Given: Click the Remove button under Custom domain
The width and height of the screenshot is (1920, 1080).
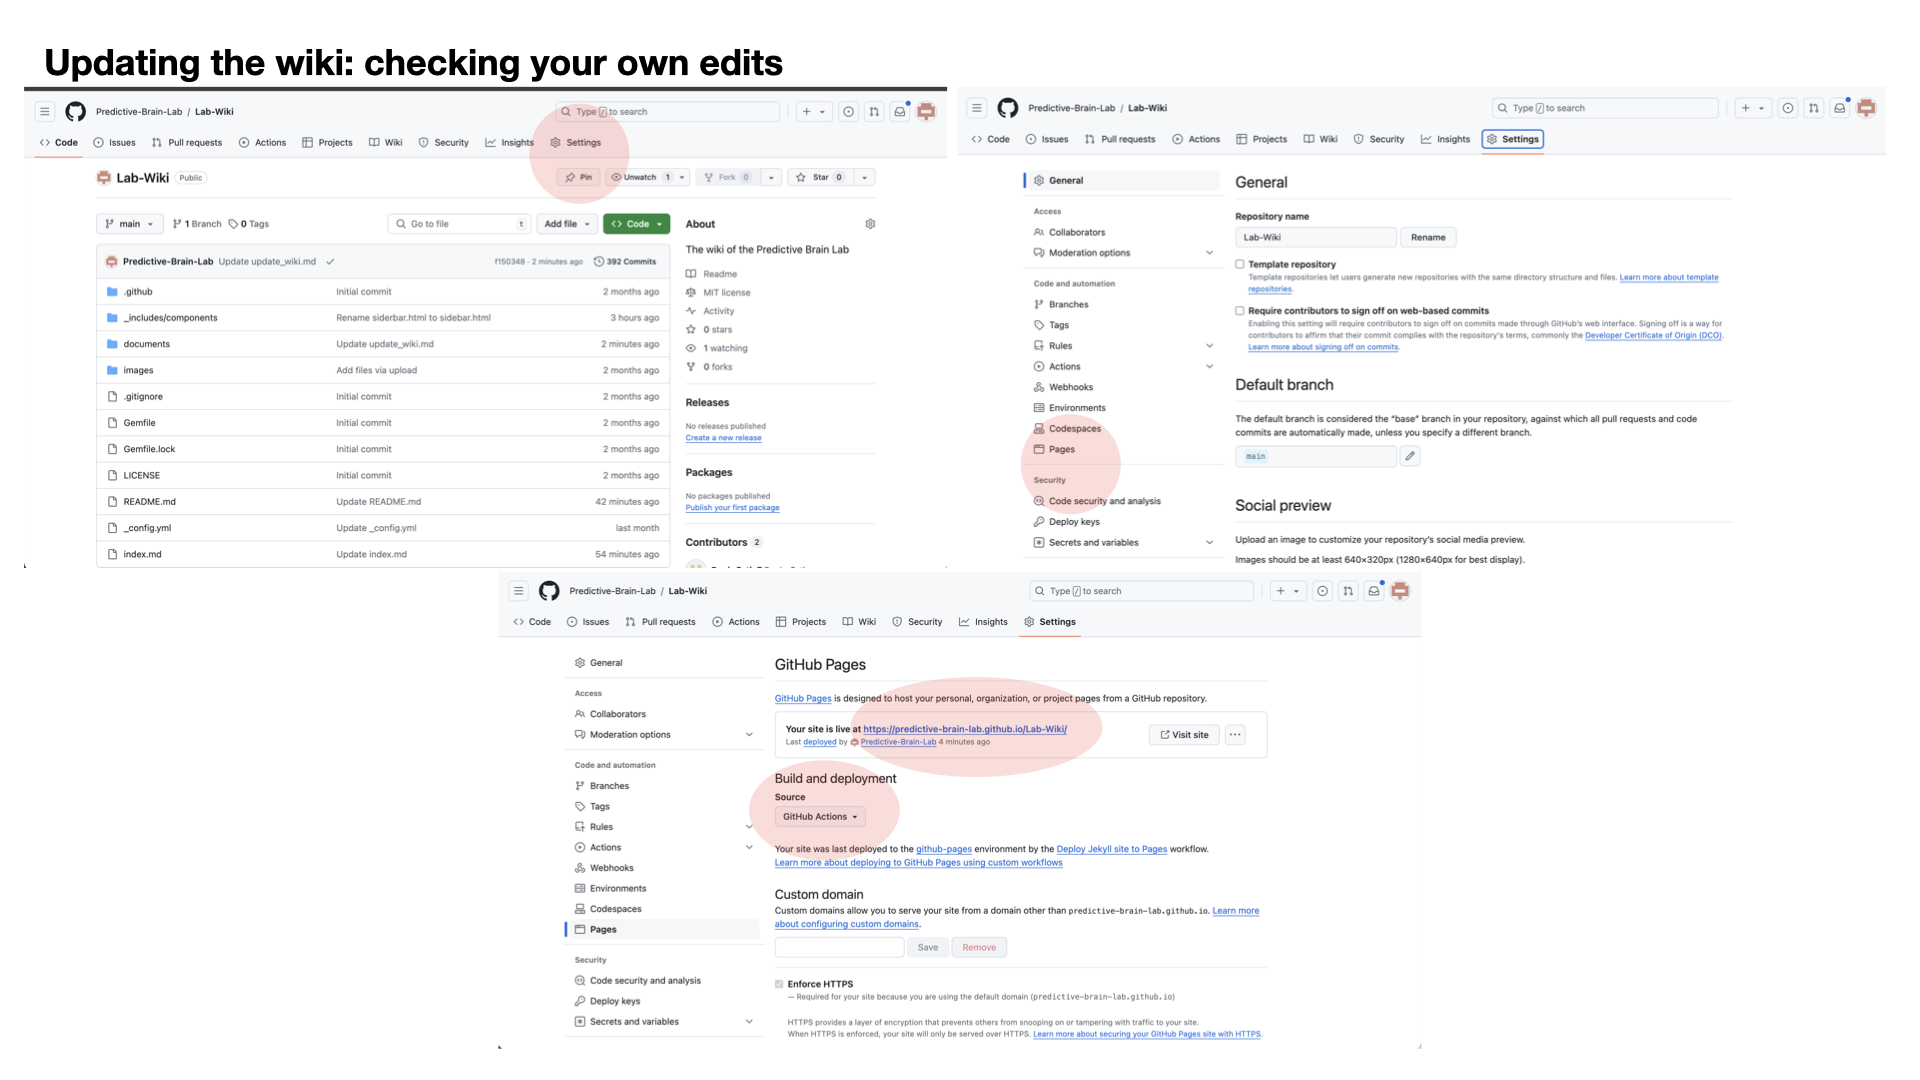Looking at the screenshot, I should pyautogui.click(x=979, y=948).
